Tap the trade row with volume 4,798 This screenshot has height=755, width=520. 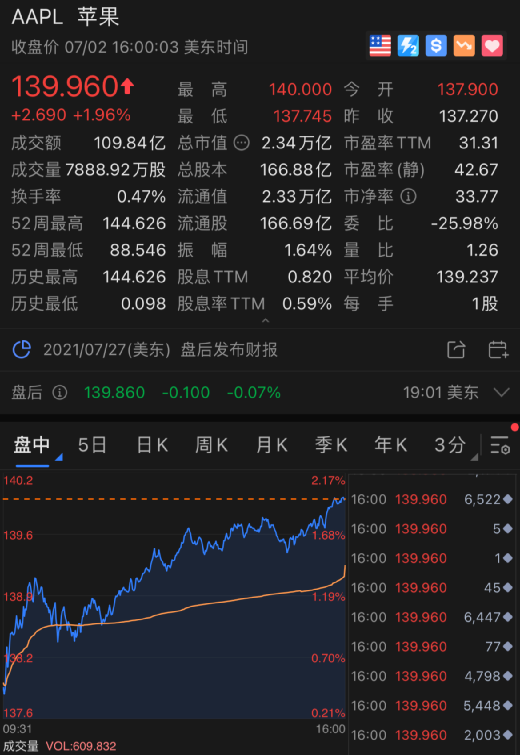tap(432, 676)
